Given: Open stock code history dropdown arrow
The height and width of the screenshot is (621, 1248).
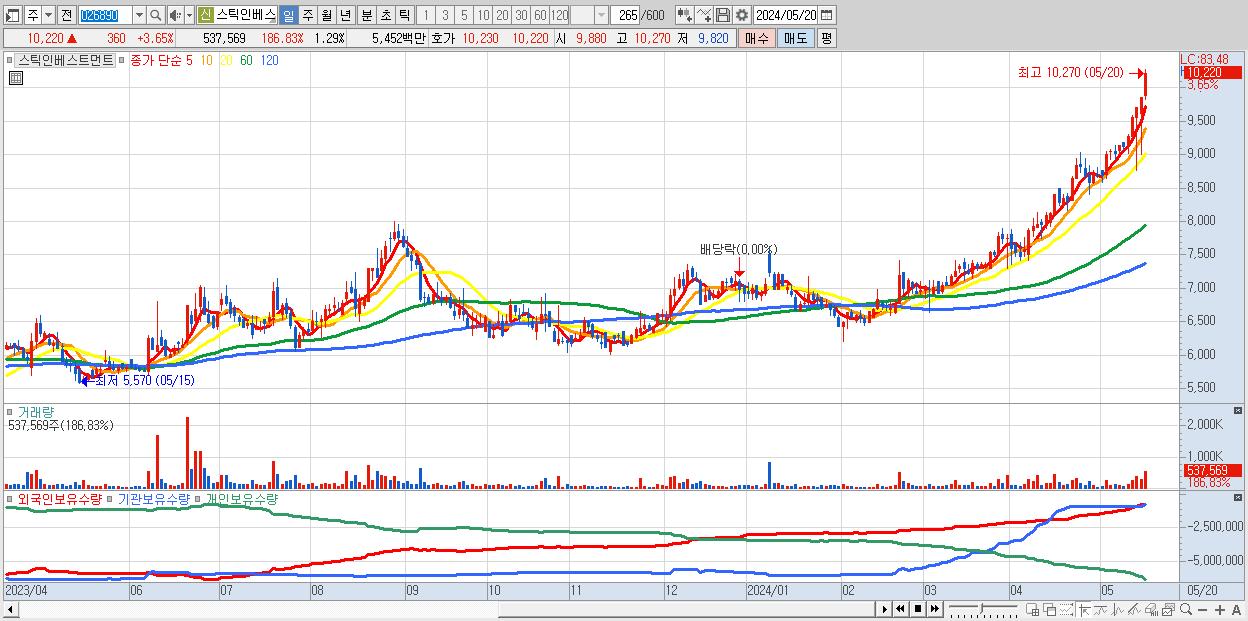Looking at the screenshot, I should click(x=139, y=15).
